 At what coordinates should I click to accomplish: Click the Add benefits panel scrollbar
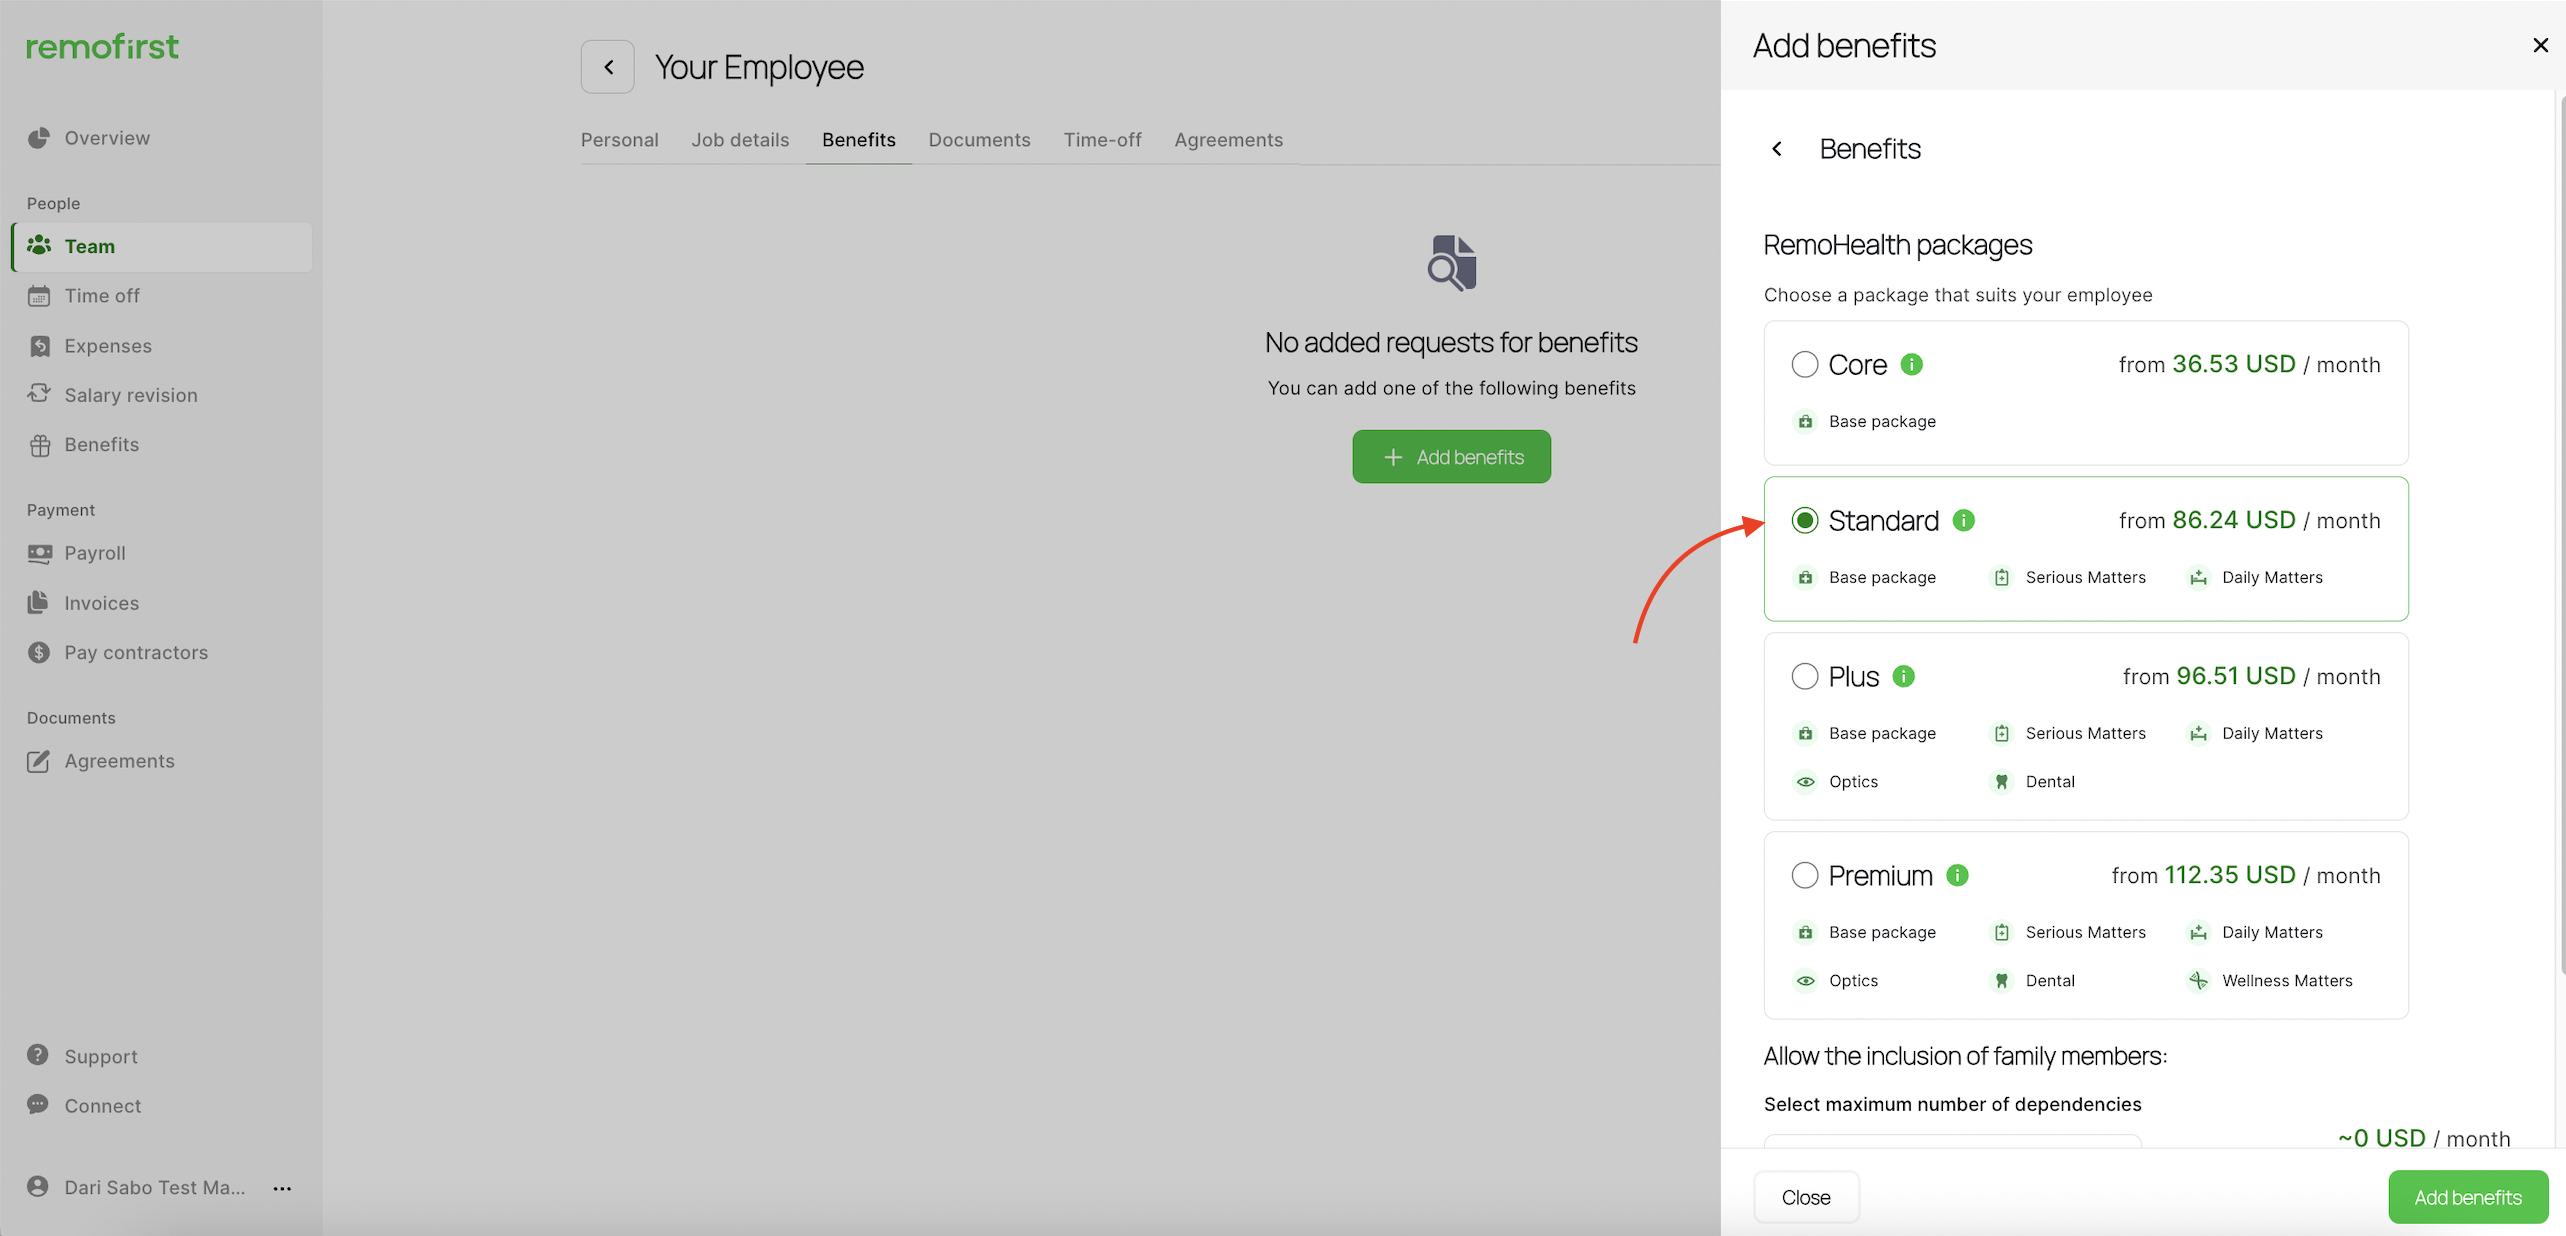pos(2562,535)
